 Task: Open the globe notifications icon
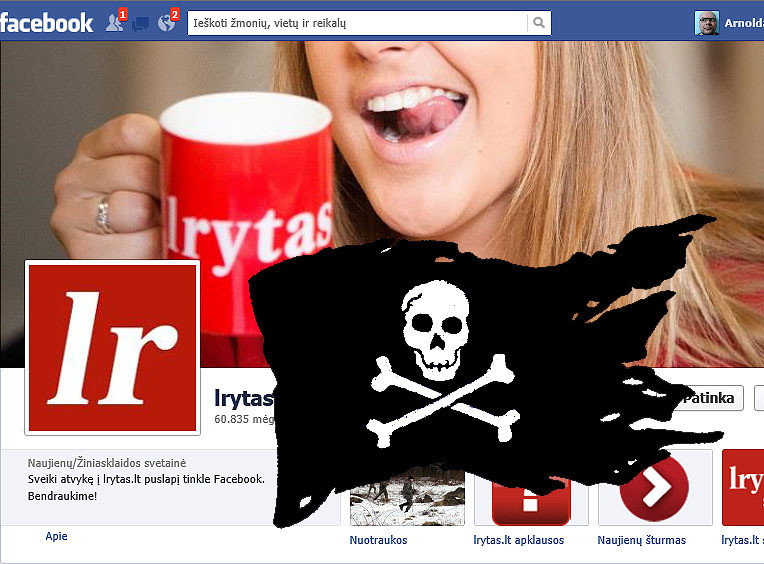[166, 22]
